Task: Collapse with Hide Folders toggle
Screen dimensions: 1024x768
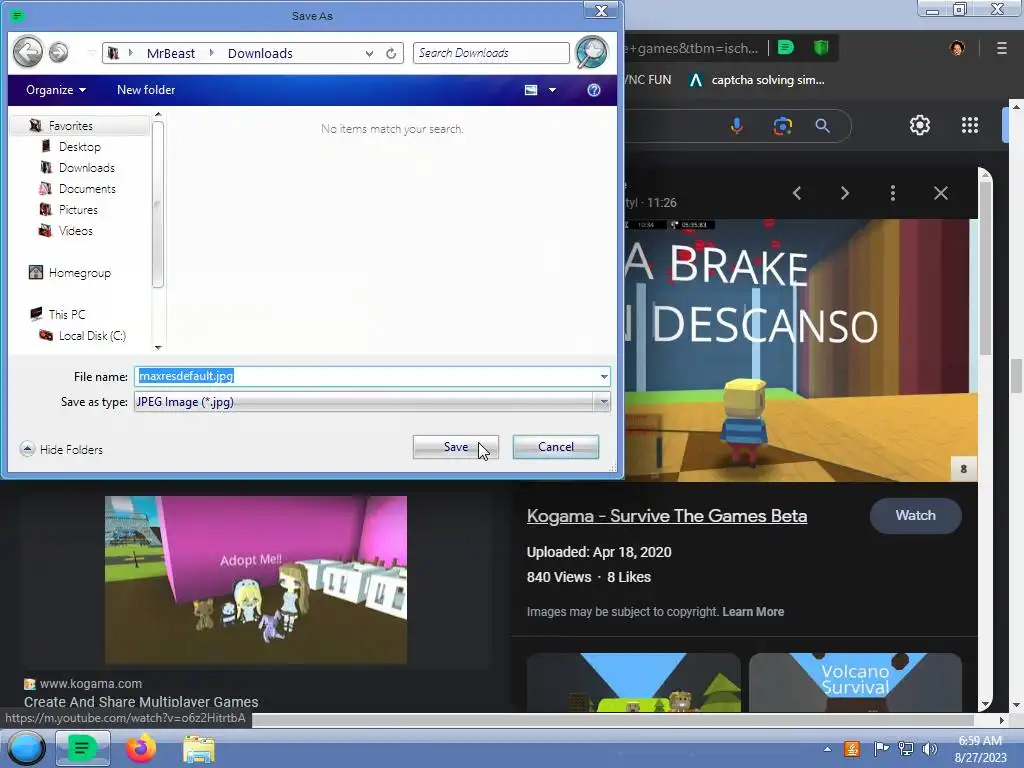Action: [61, 449]
